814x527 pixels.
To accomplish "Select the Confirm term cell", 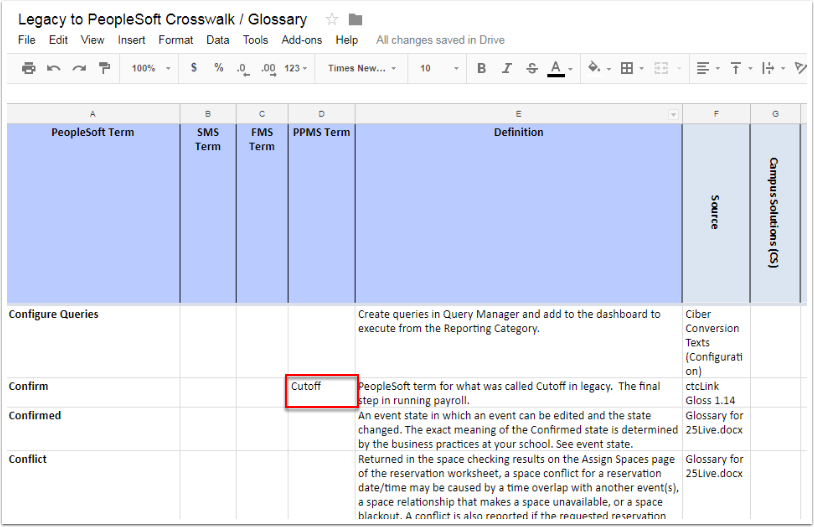I will click(x=93, y=393).
